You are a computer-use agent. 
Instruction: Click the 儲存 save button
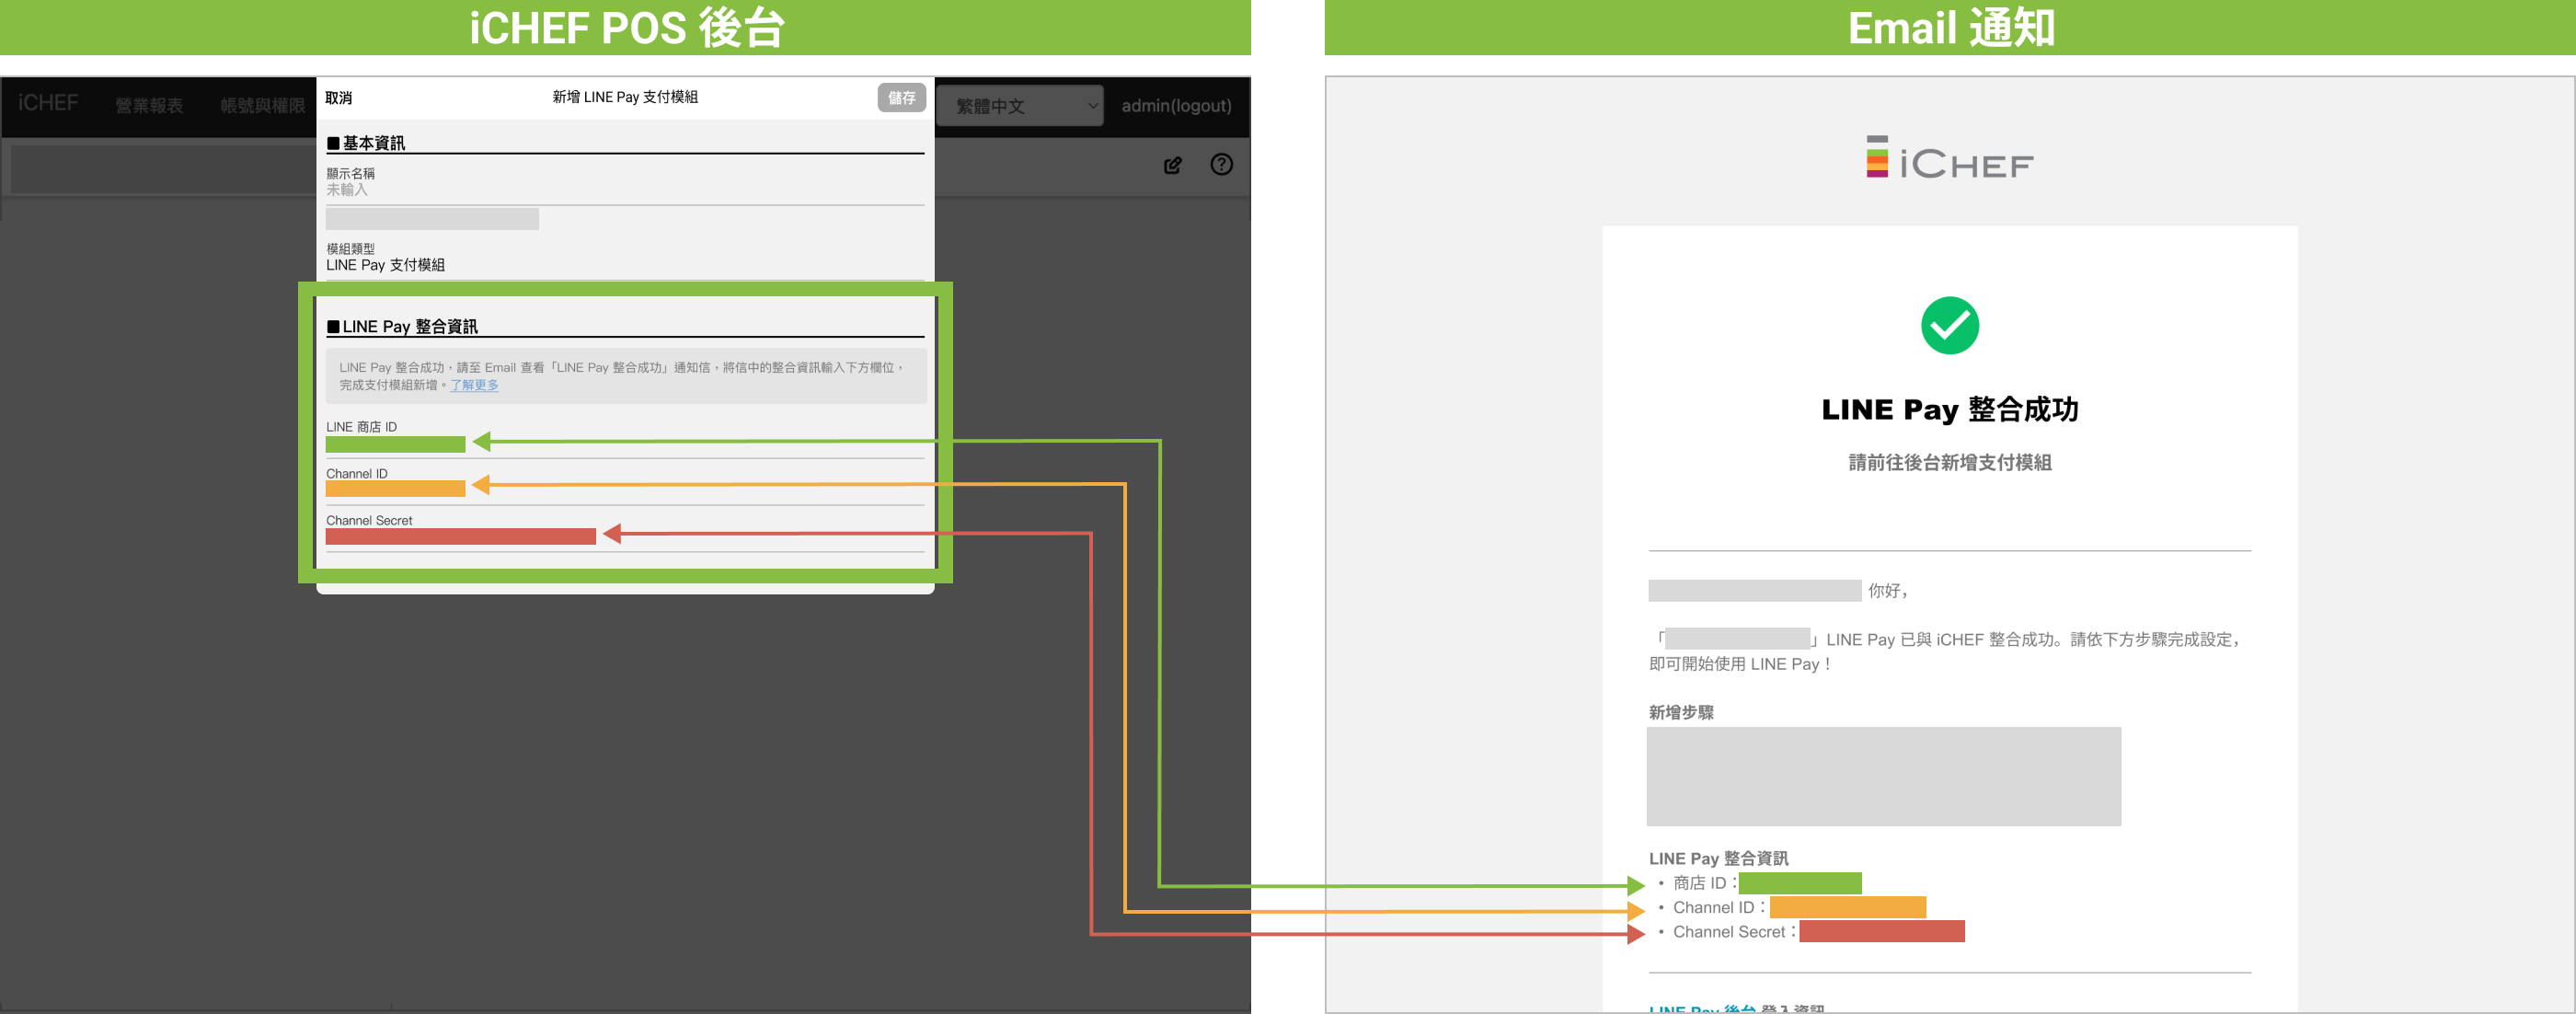901,98
